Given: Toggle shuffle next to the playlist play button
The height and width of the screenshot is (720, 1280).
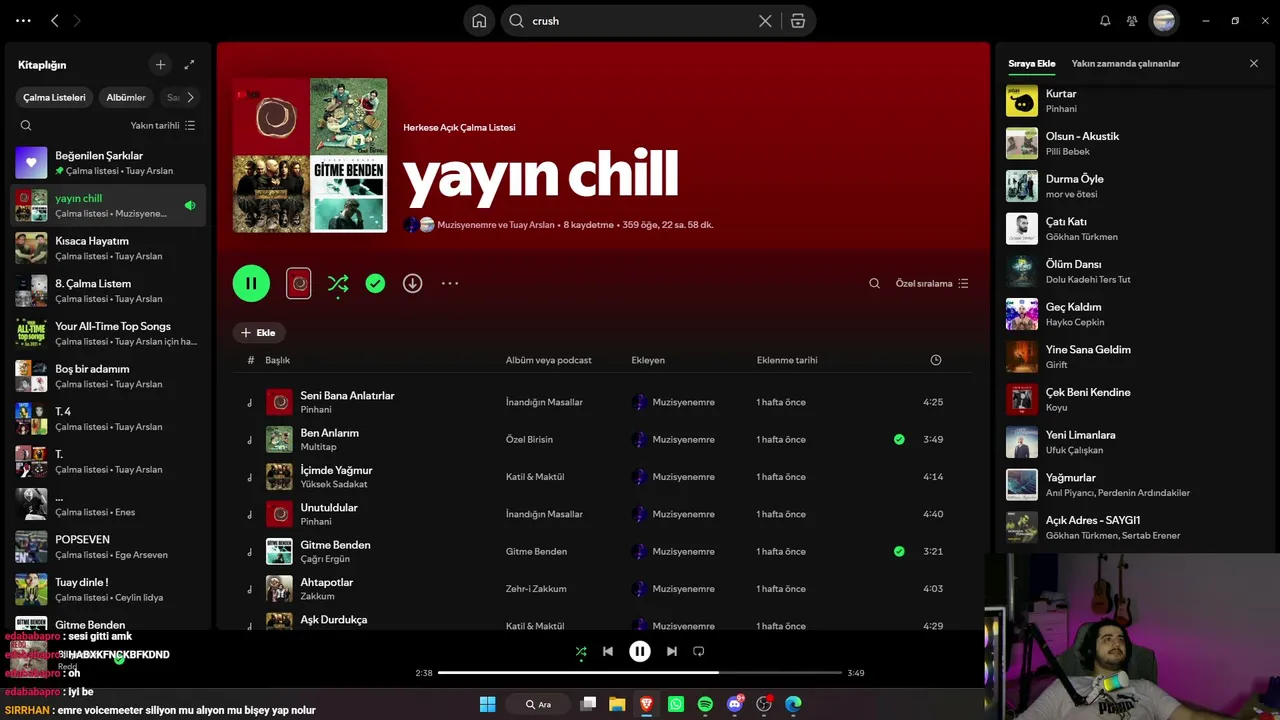Looking at the screenshot, I should (x=338, y=283).
